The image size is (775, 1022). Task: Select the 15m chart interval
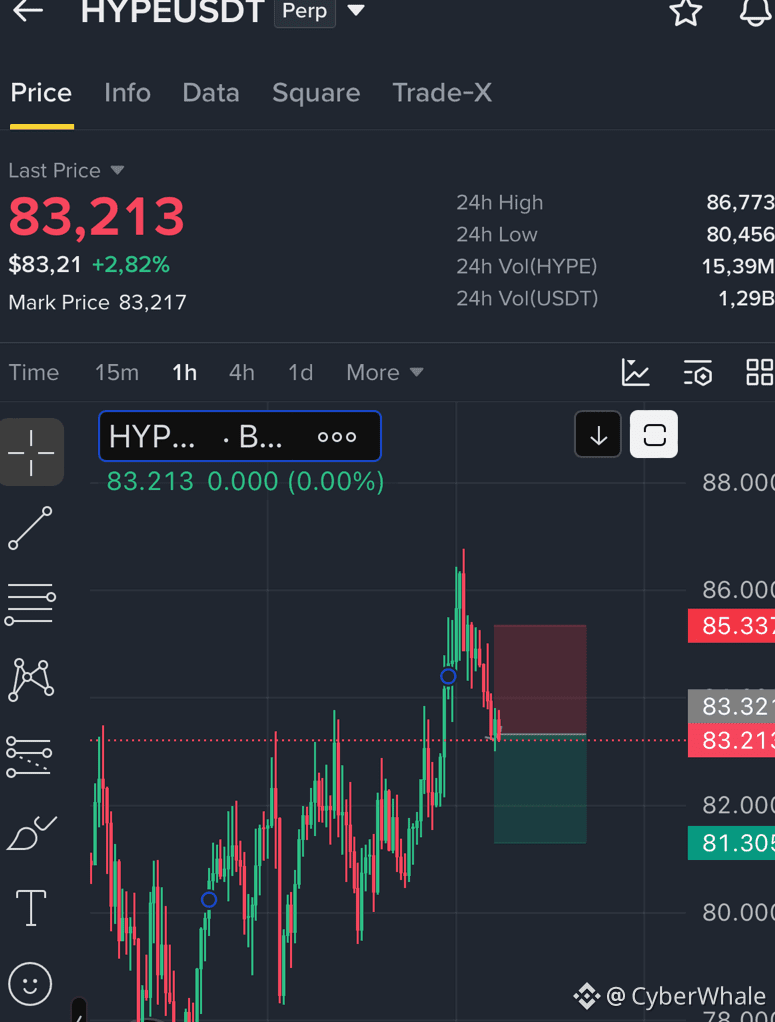coord(117,372)
